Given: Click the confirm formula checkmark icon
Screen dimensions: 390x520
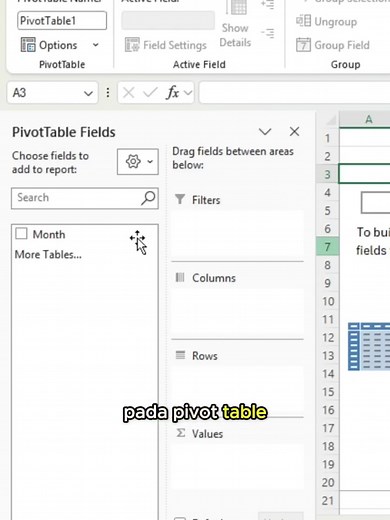Looking at the screenshot, I should (x=150, y=93).
